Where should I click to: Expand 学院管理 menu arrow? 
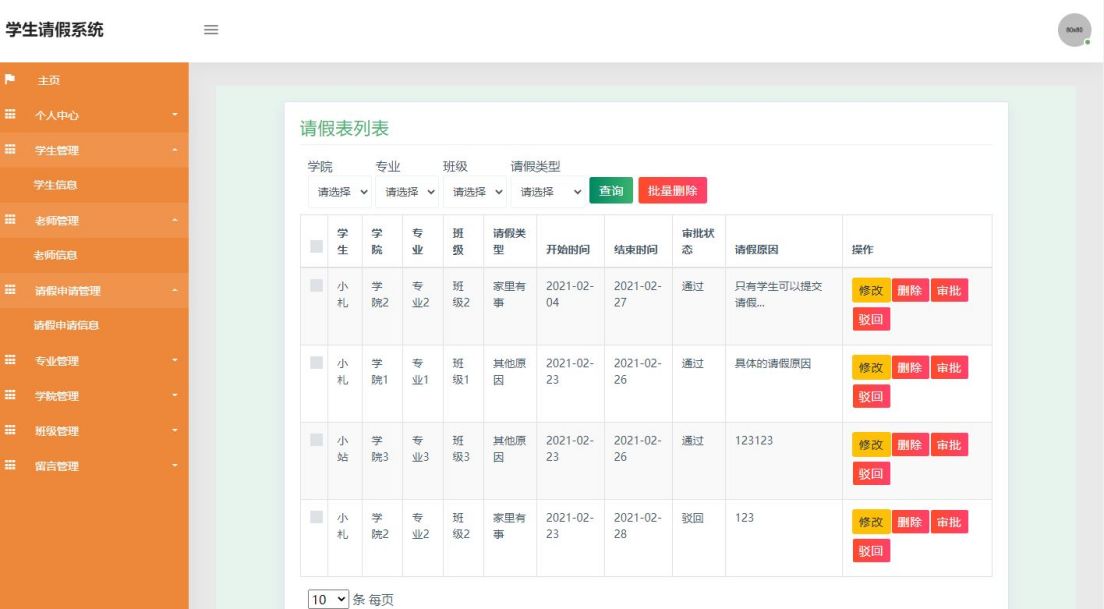pyautogui.click(x=175, y=395)
